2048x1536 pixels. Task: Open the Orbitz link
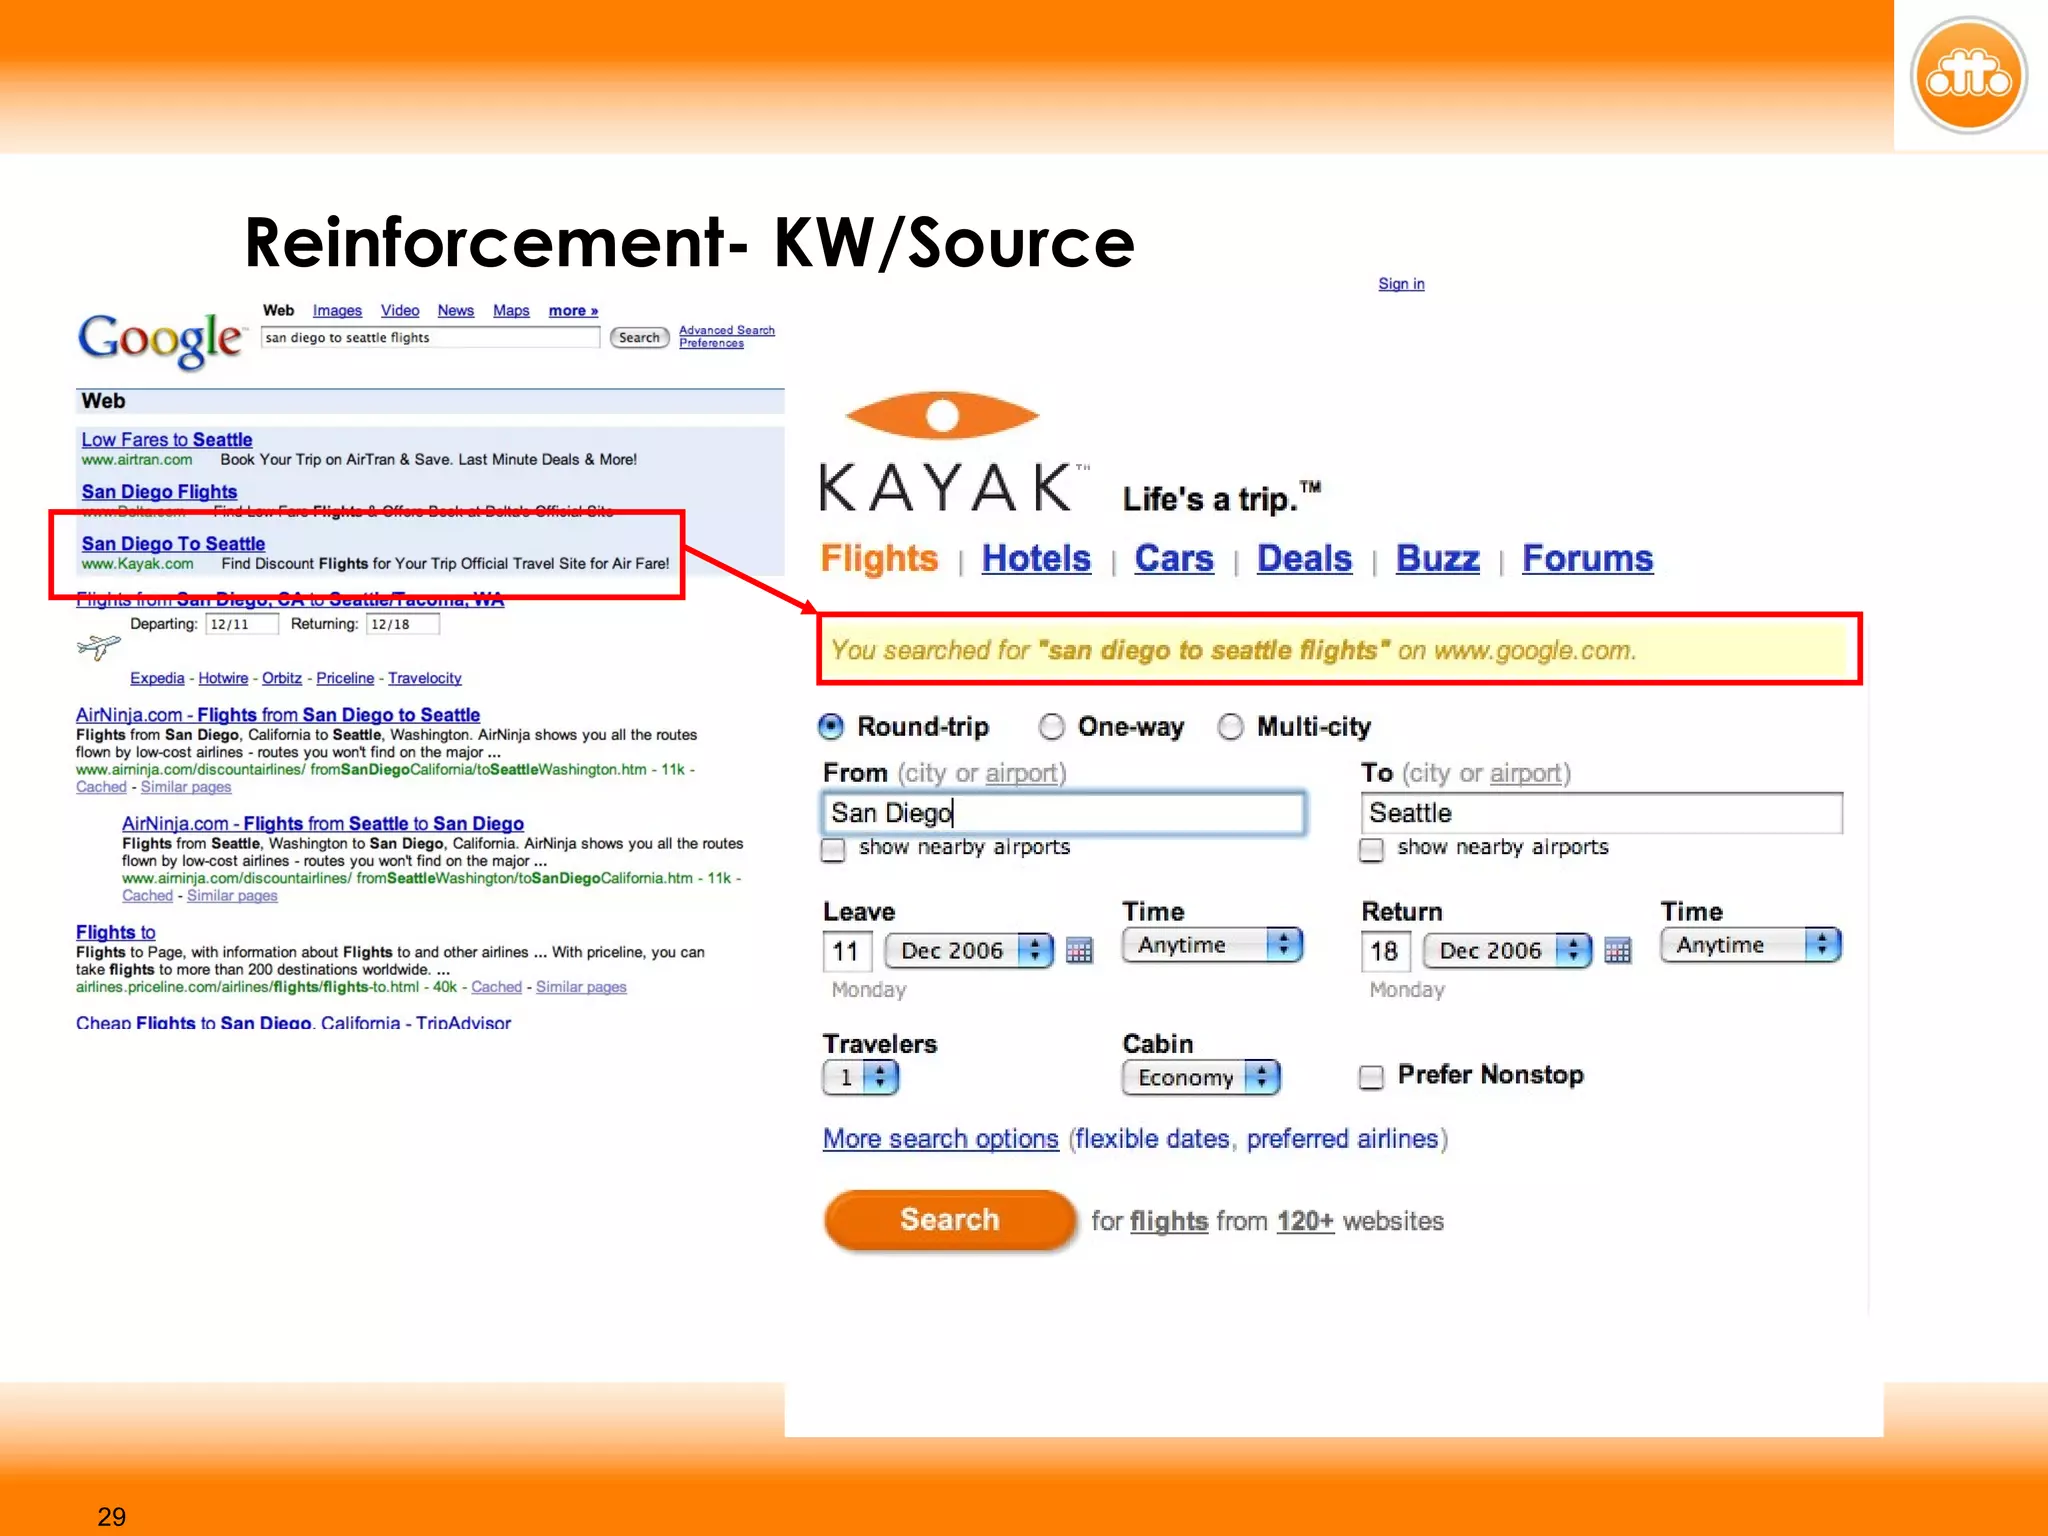tap(282, 678)
